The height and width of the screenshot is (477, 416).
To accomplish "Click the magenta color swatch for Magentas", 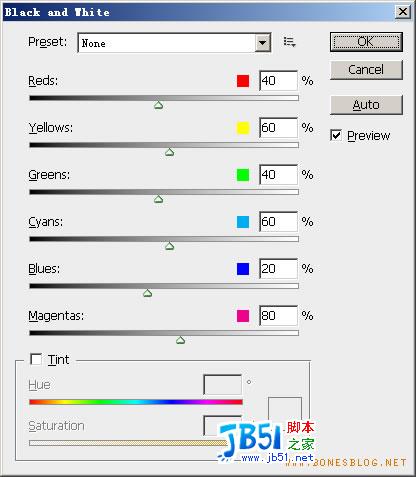I will click(x=243, y=316).
